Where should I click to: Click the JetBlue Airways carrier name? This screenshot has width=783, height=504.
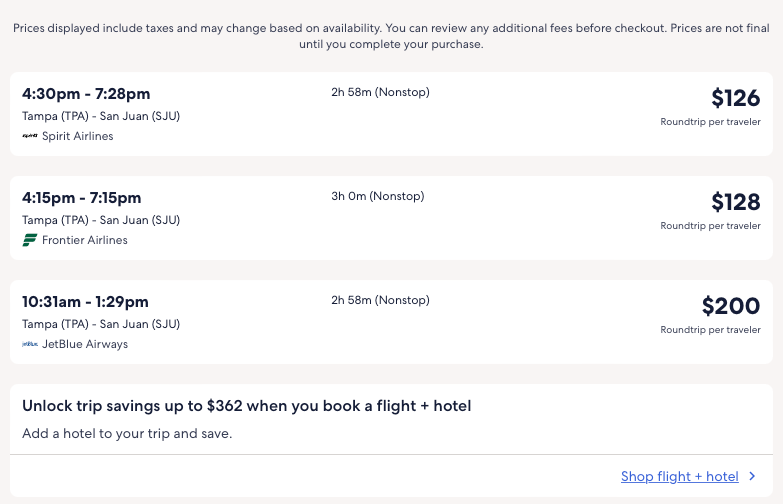click(x=85, y=344)
